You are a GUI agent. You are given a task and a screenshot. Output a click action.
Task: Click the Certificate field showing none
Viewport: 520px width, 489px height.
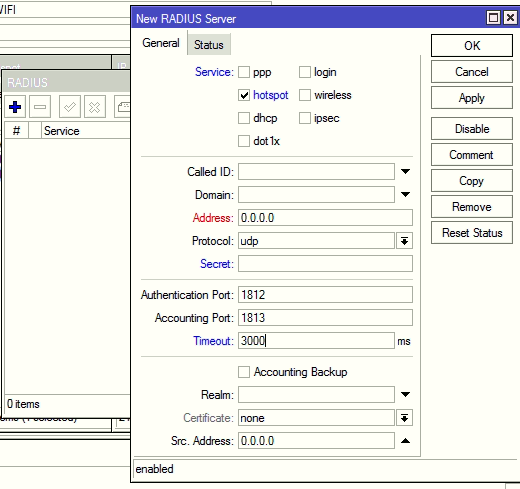(x=316, y=418)
